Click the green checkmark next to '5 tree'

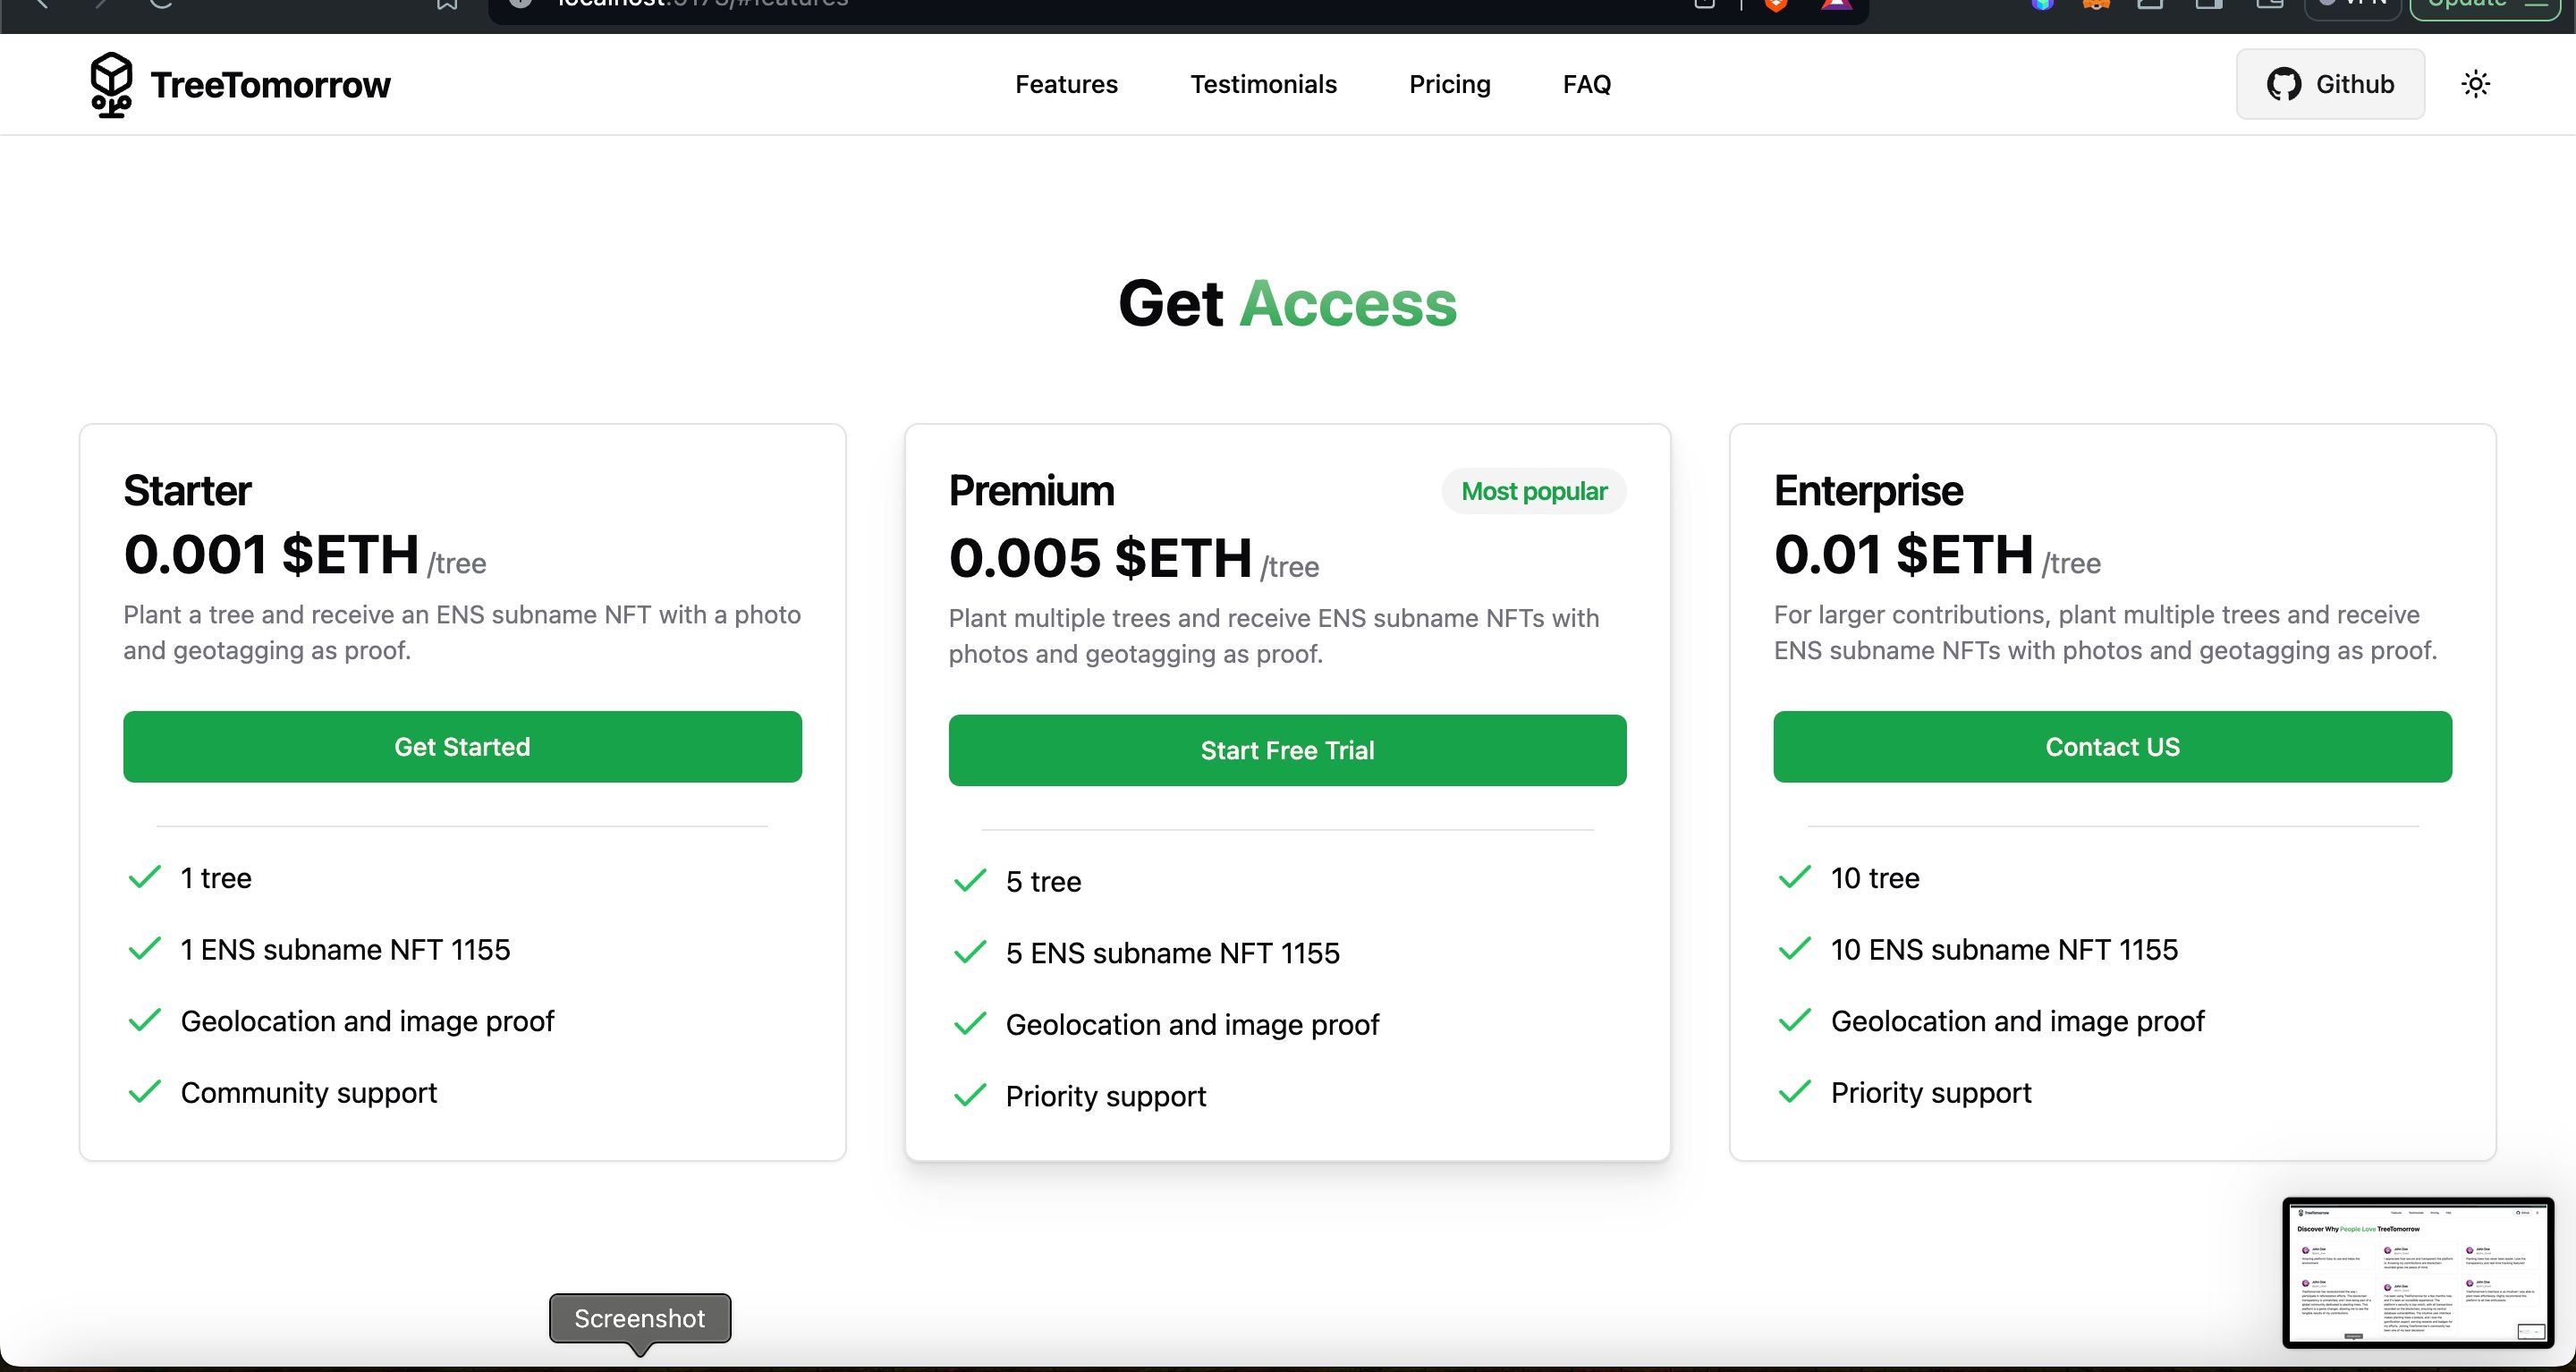(x=968, y=879)
